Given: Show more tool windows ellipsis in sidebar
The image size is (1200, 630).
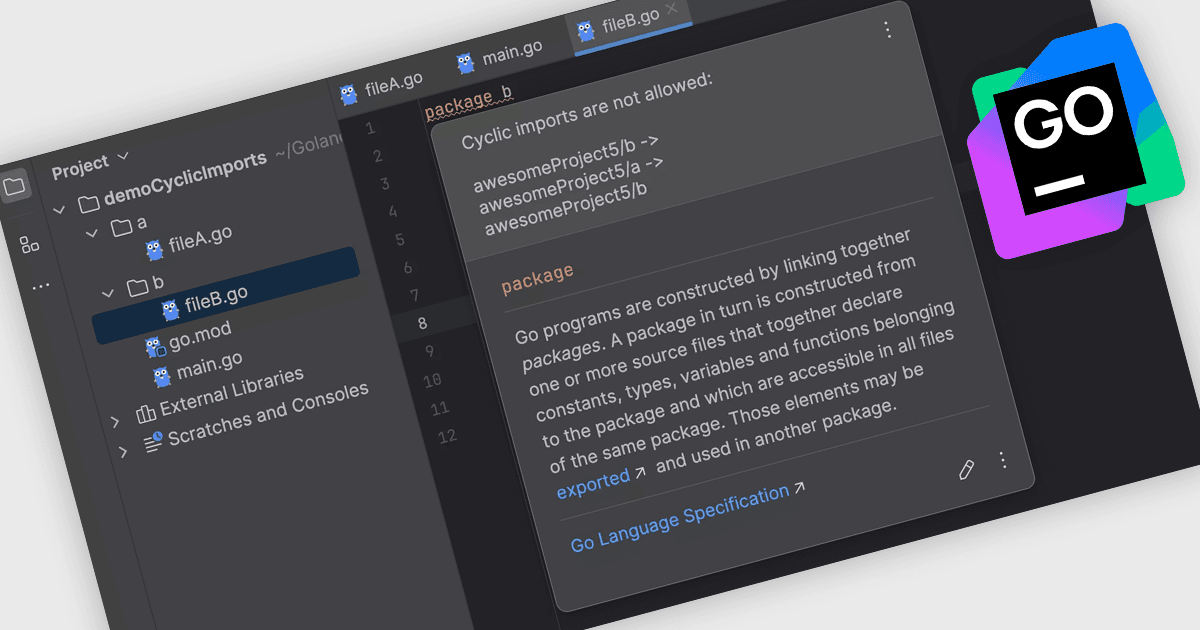Looking at the screenshot, I should click(40, 286).
